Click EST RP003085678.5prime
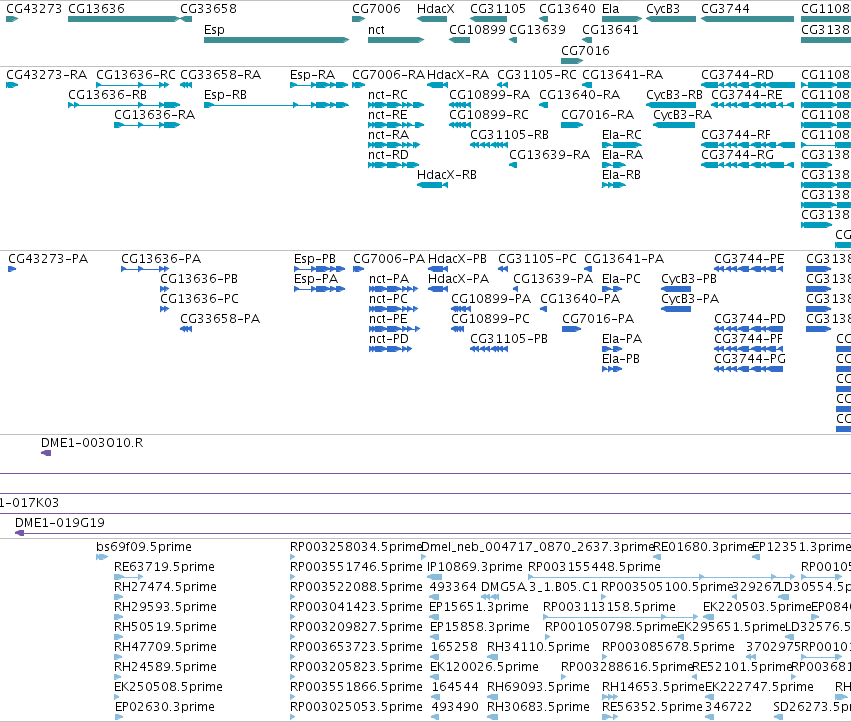 605,657
